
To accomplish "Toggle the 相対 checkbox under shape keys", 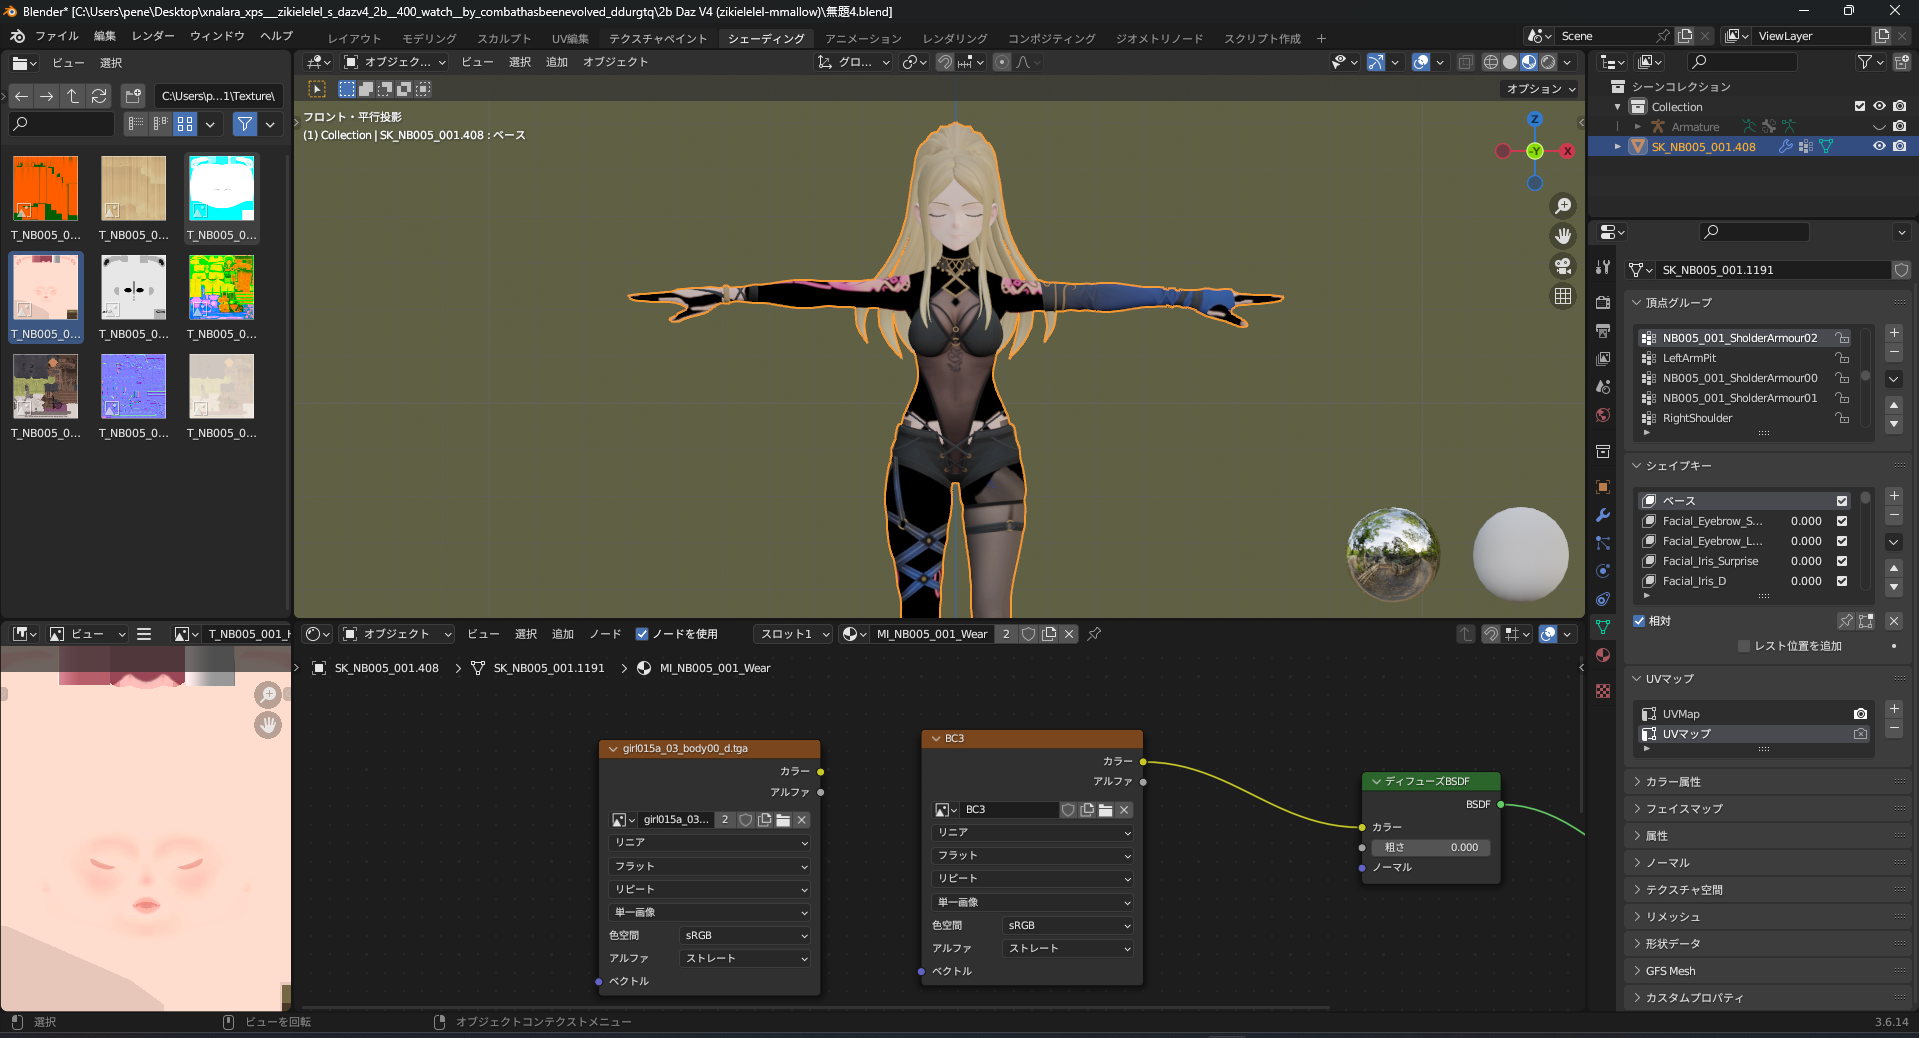I will [x=1639, y=621].
